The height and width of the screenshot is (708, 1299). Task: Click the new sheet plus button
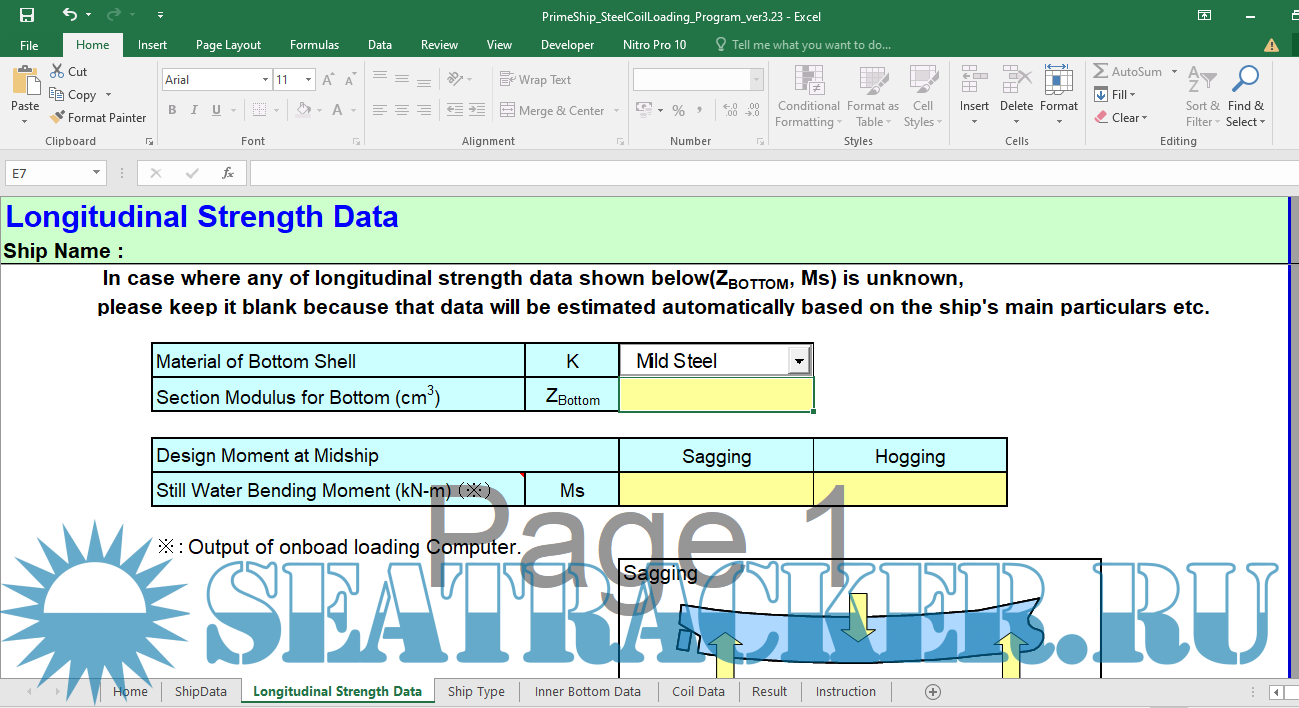click(x=933, y=692)
